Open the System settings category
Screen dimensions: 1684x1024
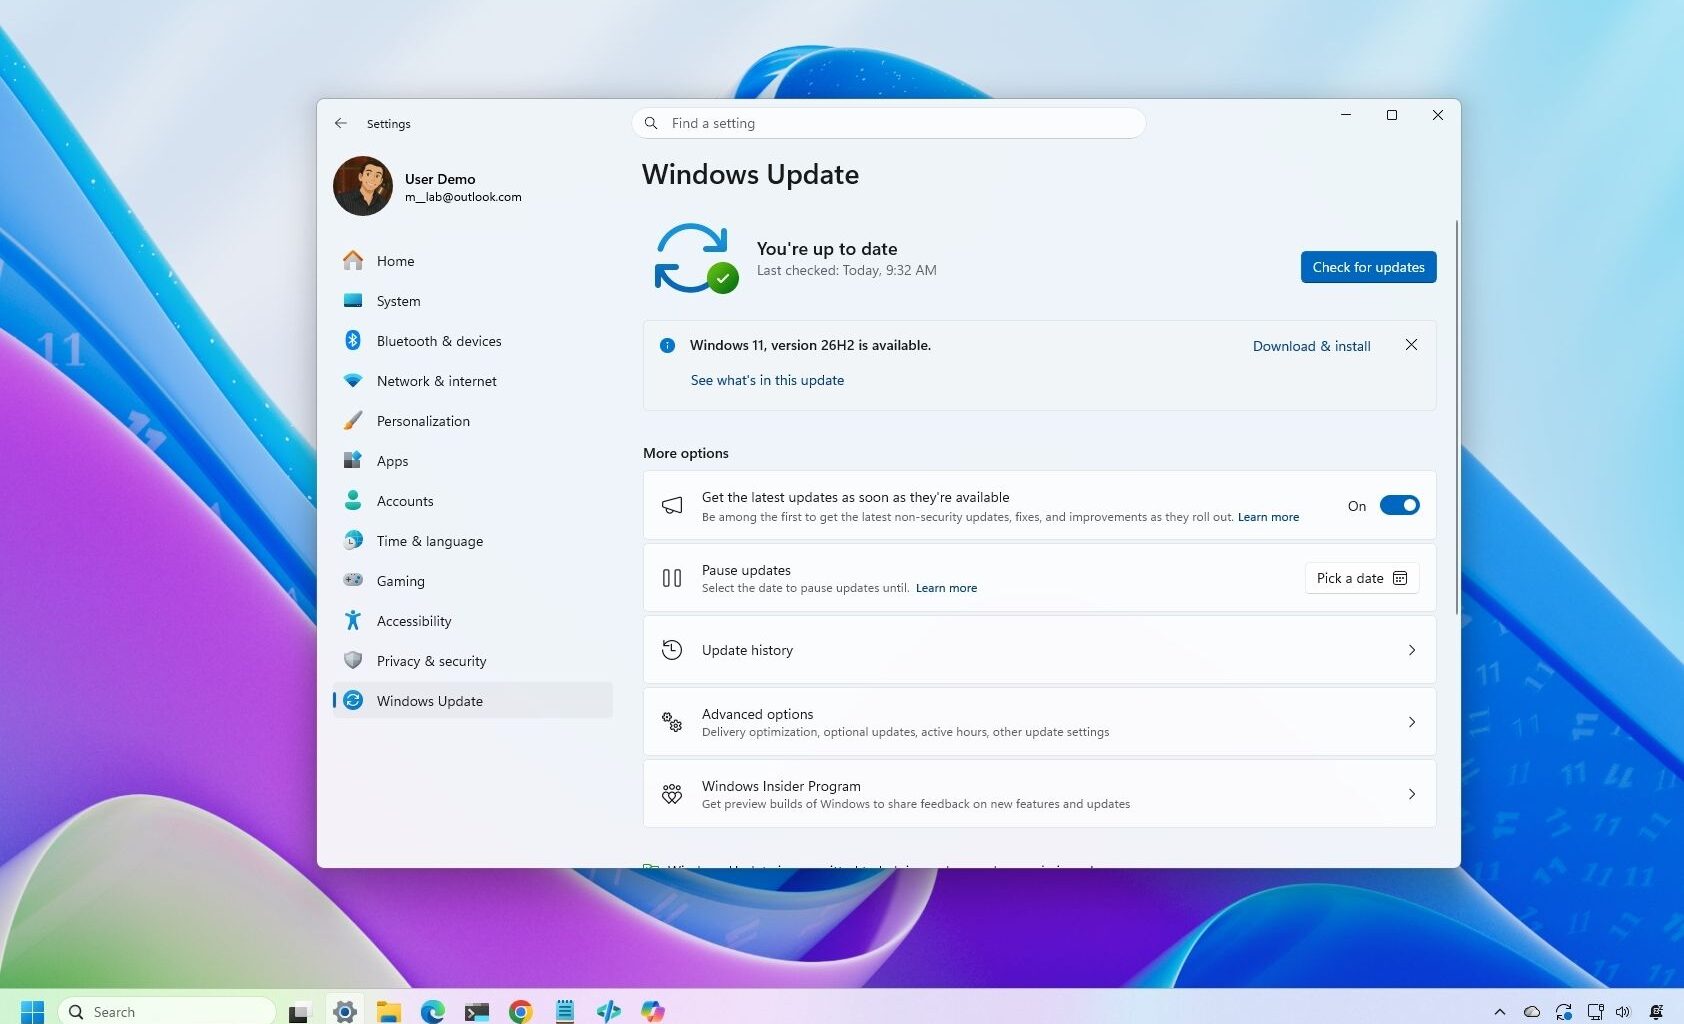pos(472,301)
